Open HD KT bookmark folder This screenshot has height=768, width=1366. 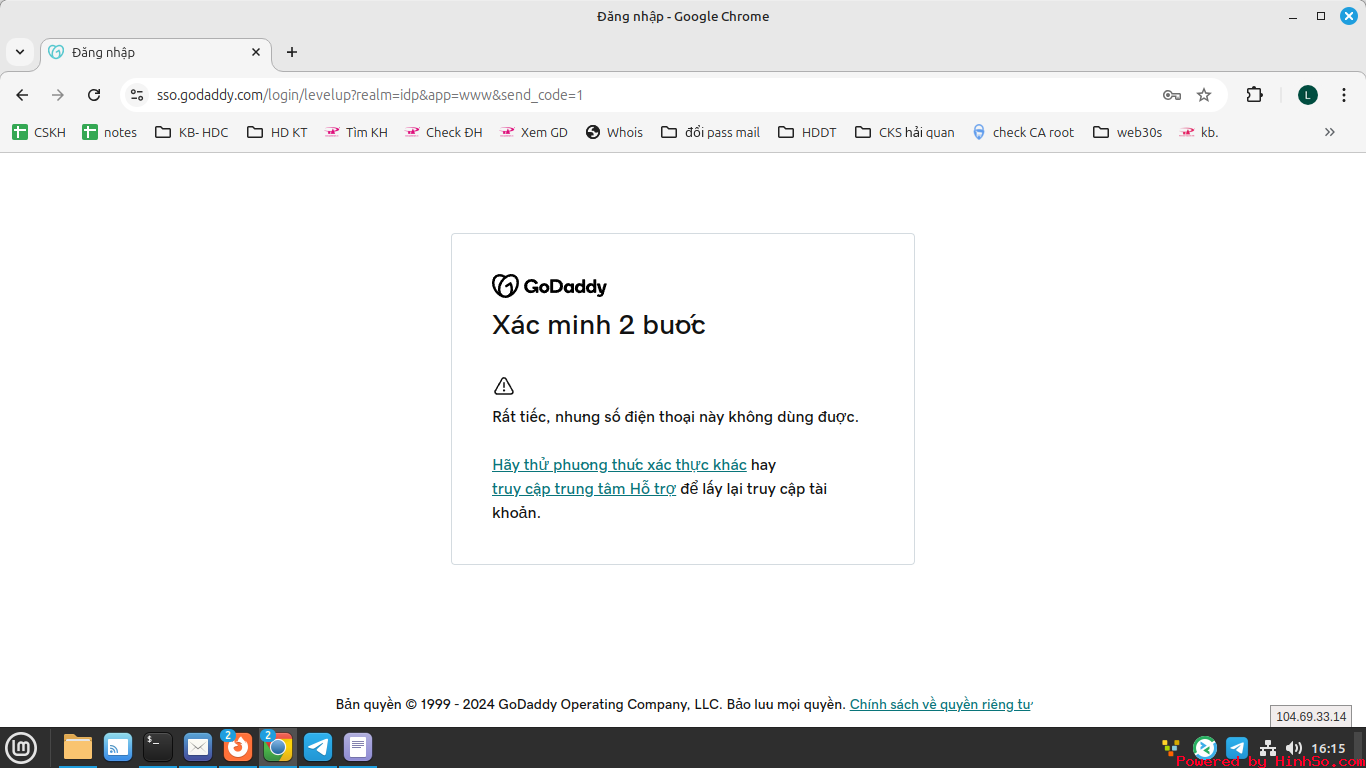point(277,132)
